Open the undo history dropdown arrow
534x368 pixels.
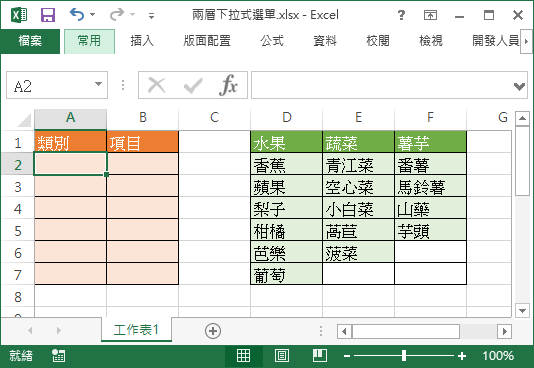93,15
